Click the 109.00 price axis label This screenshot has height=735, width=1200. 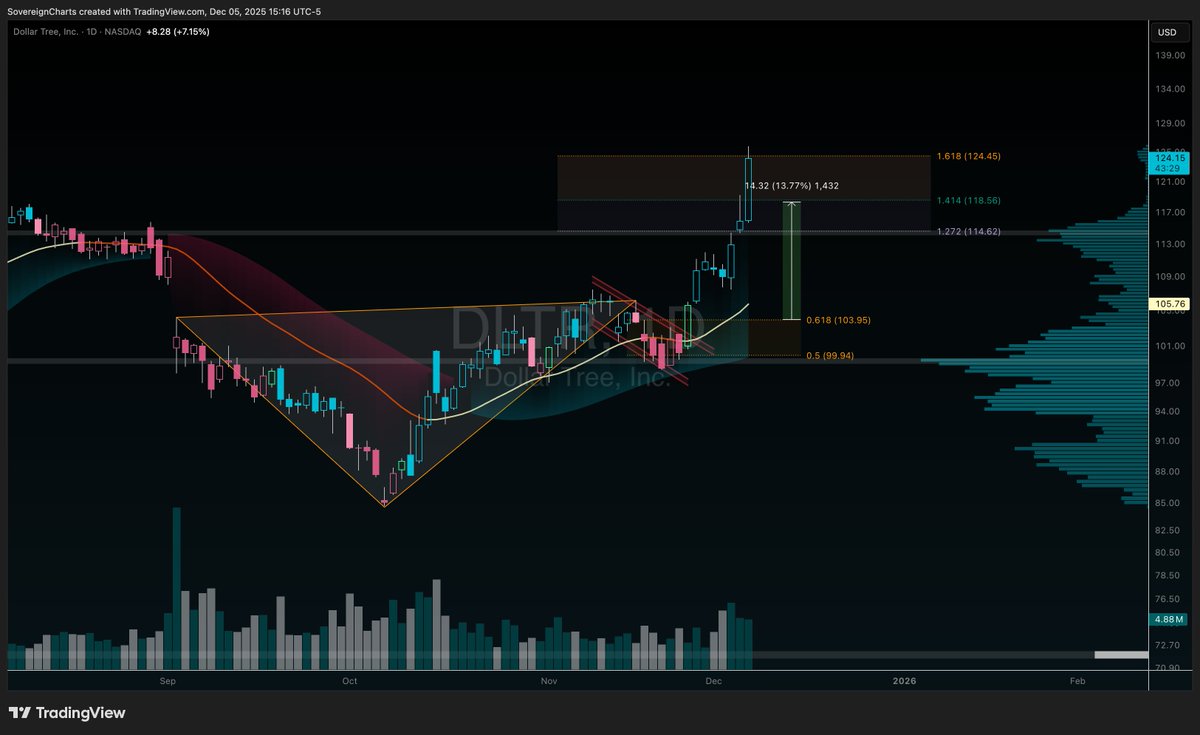[x=1169, y=276]
